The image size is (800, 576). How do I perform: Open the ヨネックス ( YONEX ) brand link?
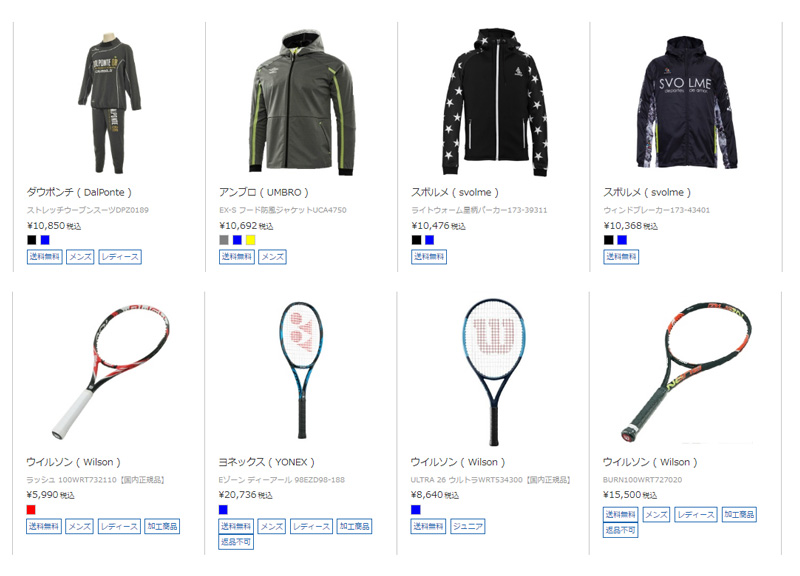tap(266, 462)
